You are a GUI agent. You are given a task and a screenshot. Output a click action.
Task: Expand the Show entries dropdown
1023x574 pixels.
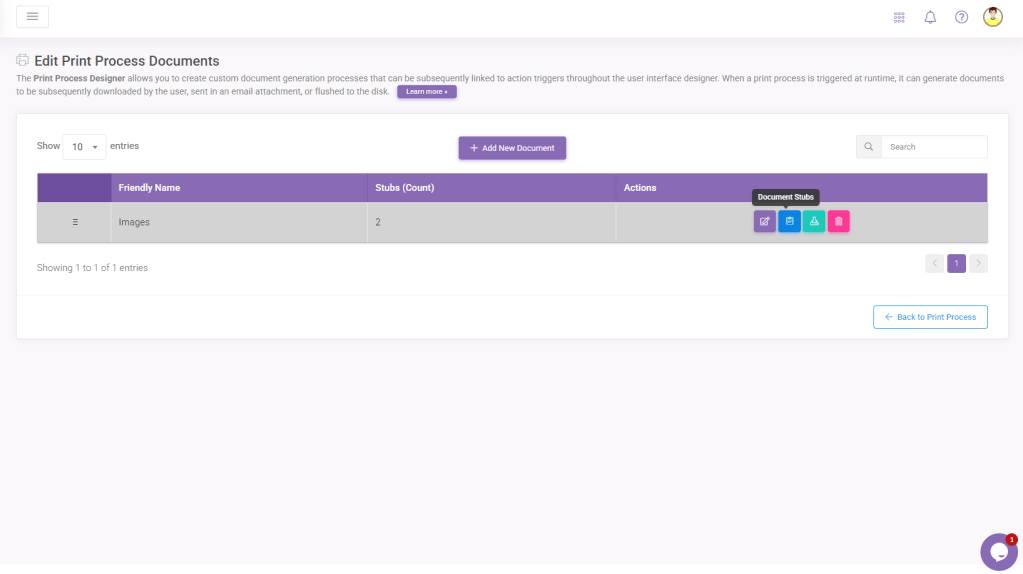(84, 147)
